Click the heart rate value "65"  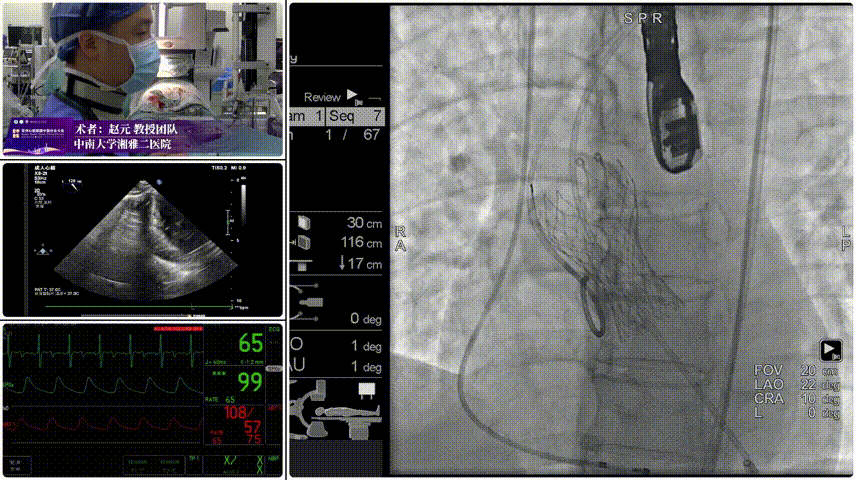(x=251, y=343)
